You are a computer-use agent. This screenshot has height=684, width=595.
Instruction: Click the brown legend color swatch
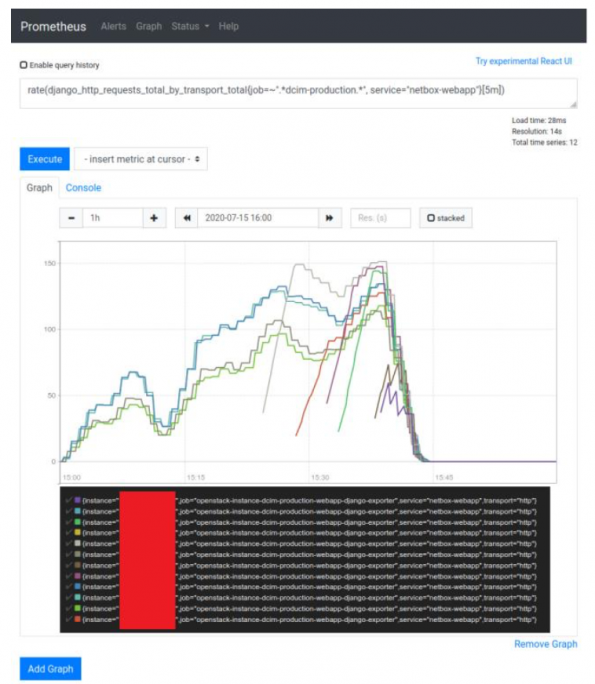(78, 565)
